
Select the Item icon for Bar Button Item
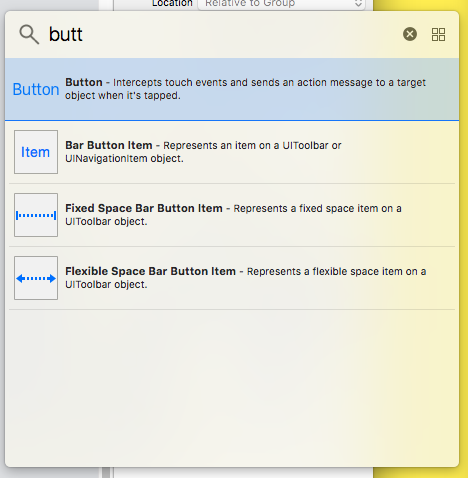point(36,152)
